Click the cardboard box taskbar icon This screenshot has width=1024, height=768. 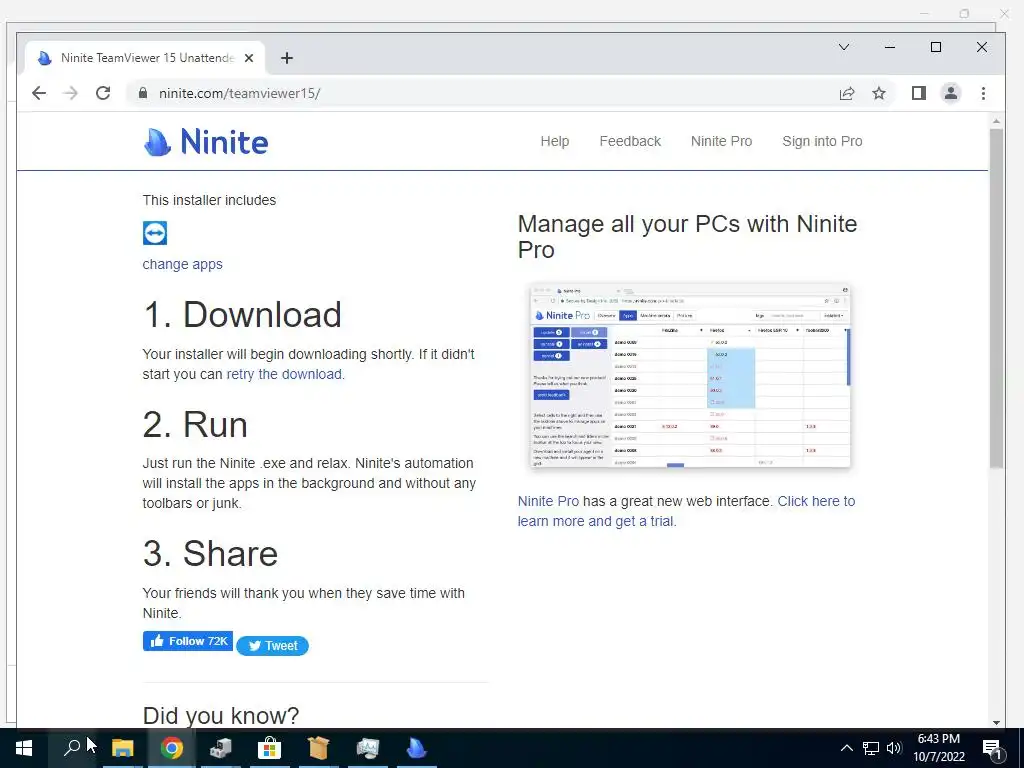point(318,748)
